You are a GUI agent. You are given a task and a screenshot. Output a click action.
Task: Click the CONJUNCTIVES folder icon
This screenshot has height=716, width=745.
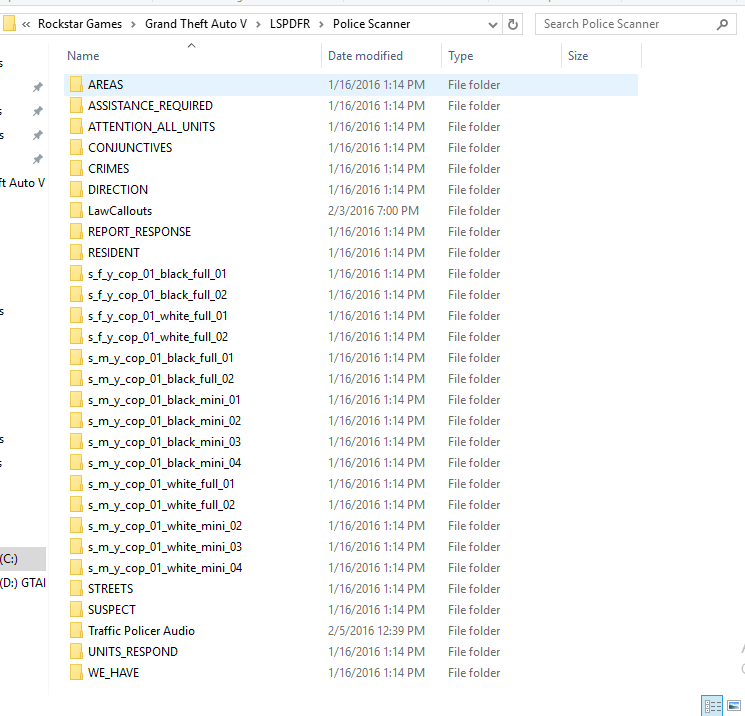(x=76, y=147)
